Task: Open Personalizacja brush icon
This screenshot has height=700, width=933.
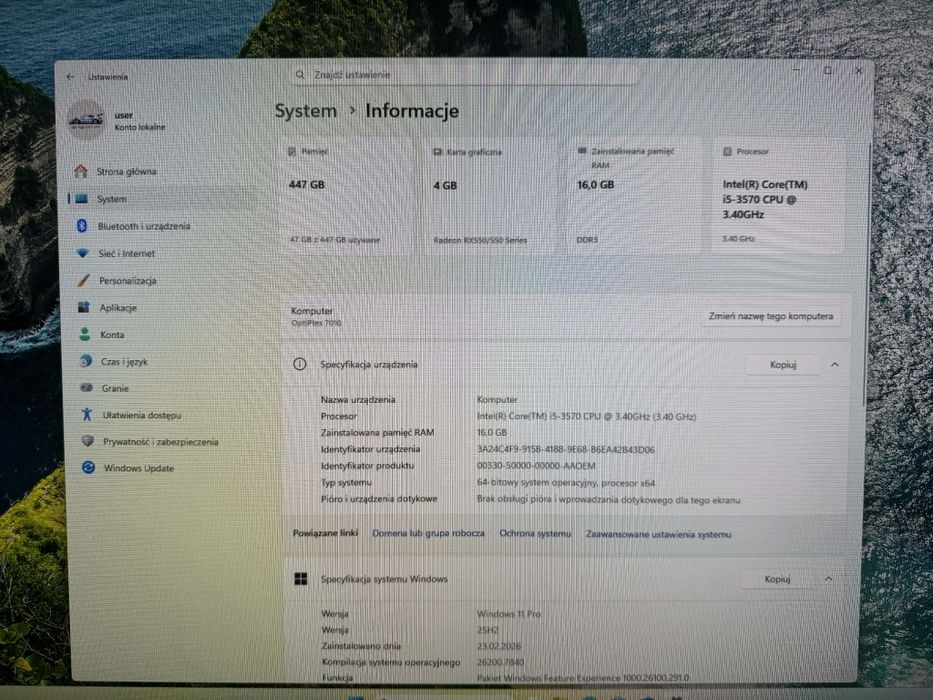Action: 84,280
